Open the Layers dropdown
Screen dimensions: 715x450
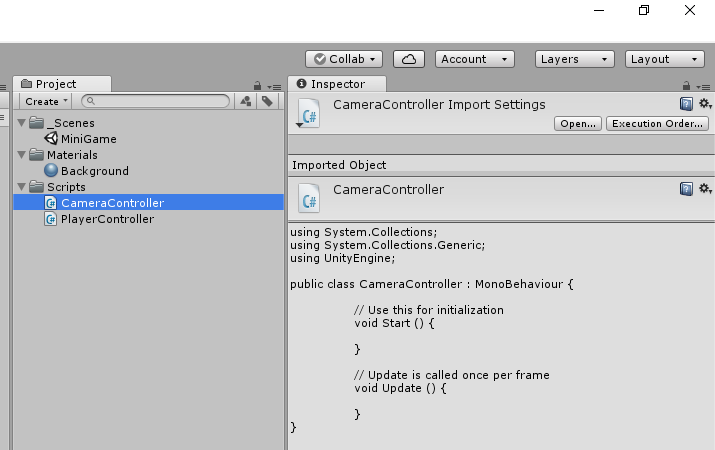click(574, 59)
